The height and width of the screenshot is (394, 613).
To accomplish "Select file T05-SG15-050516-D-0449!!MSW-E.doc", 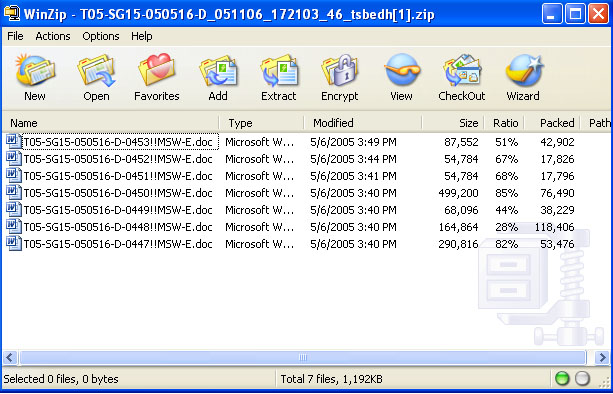I will (118, 210).
